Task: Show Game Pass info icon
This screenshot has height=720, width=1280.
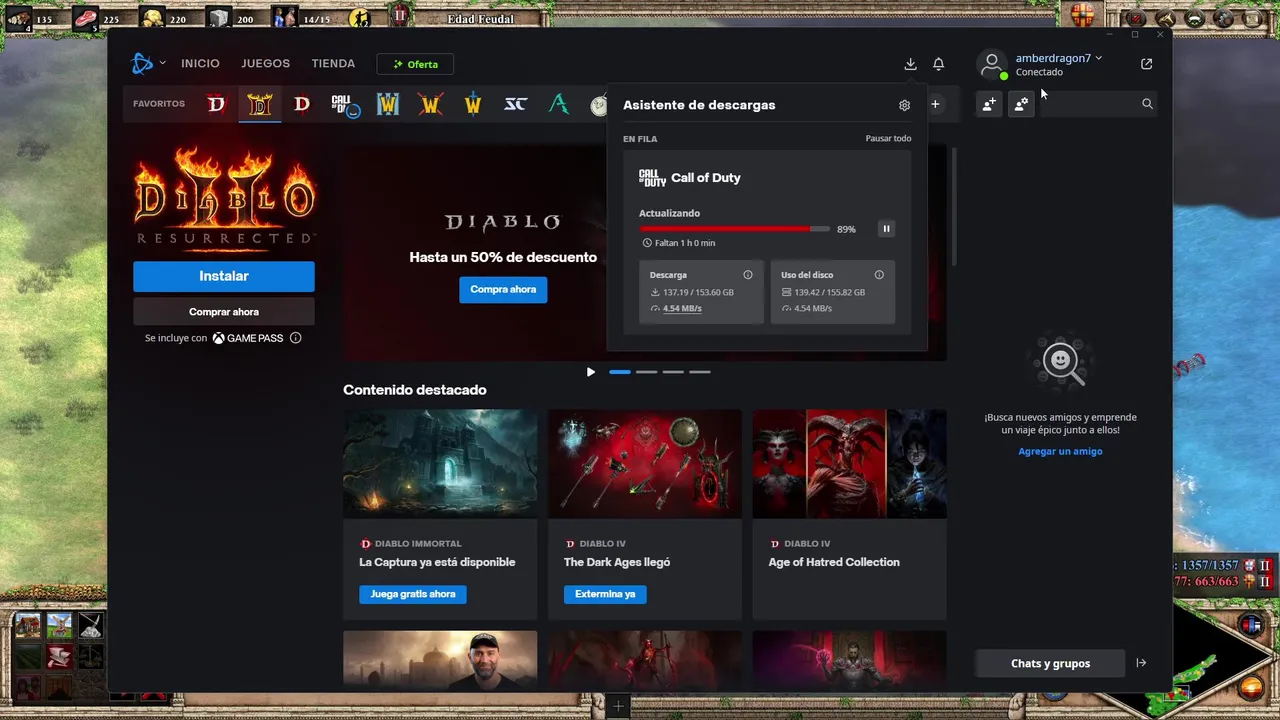Action: pyautogui.click(x=295, y=338)
